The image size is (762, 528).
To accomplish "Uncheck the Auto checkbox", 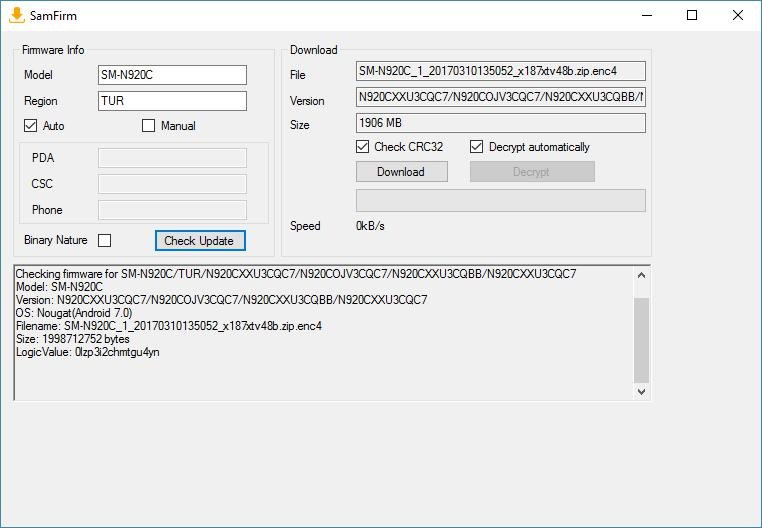I will [x=30, y=125].
